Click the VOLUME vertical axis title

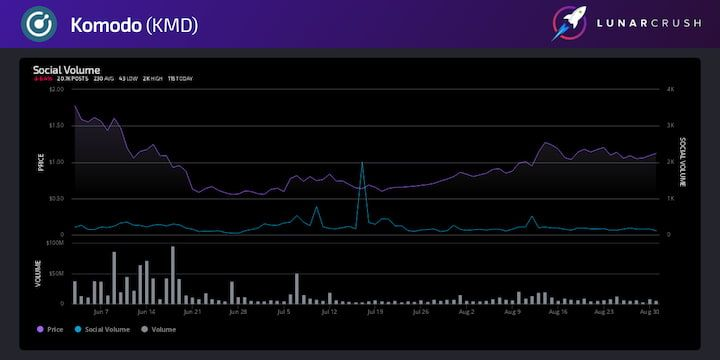(38, 274)
